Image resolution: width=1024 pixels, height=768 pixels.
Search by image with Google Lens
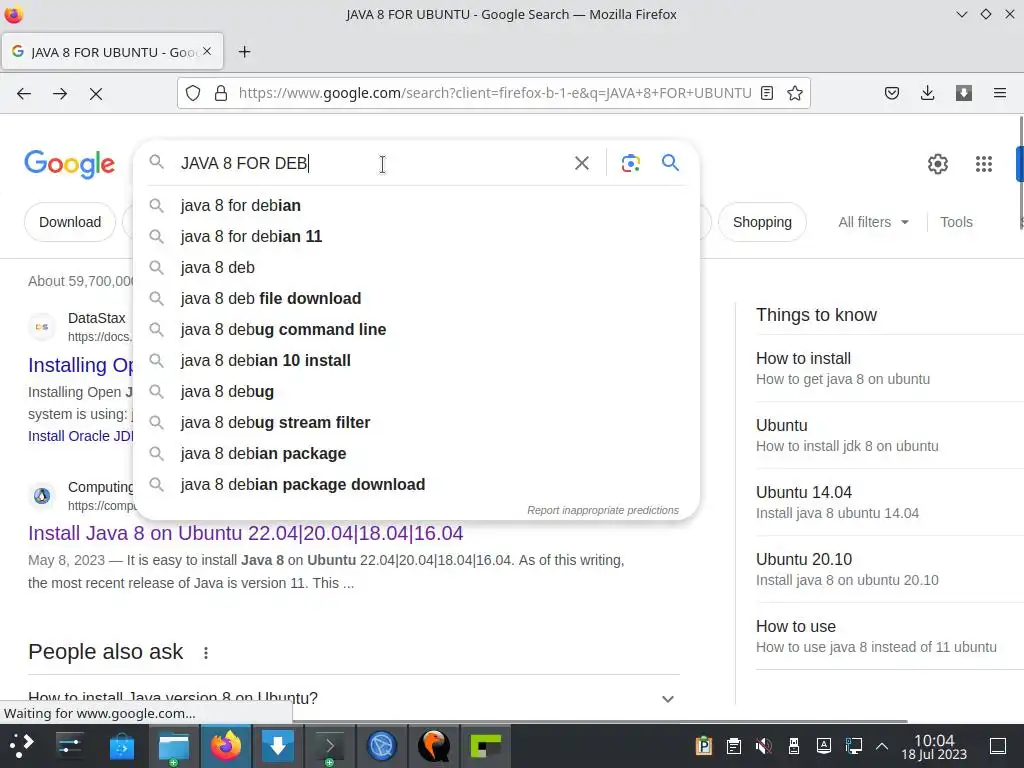tap(630, 163)
